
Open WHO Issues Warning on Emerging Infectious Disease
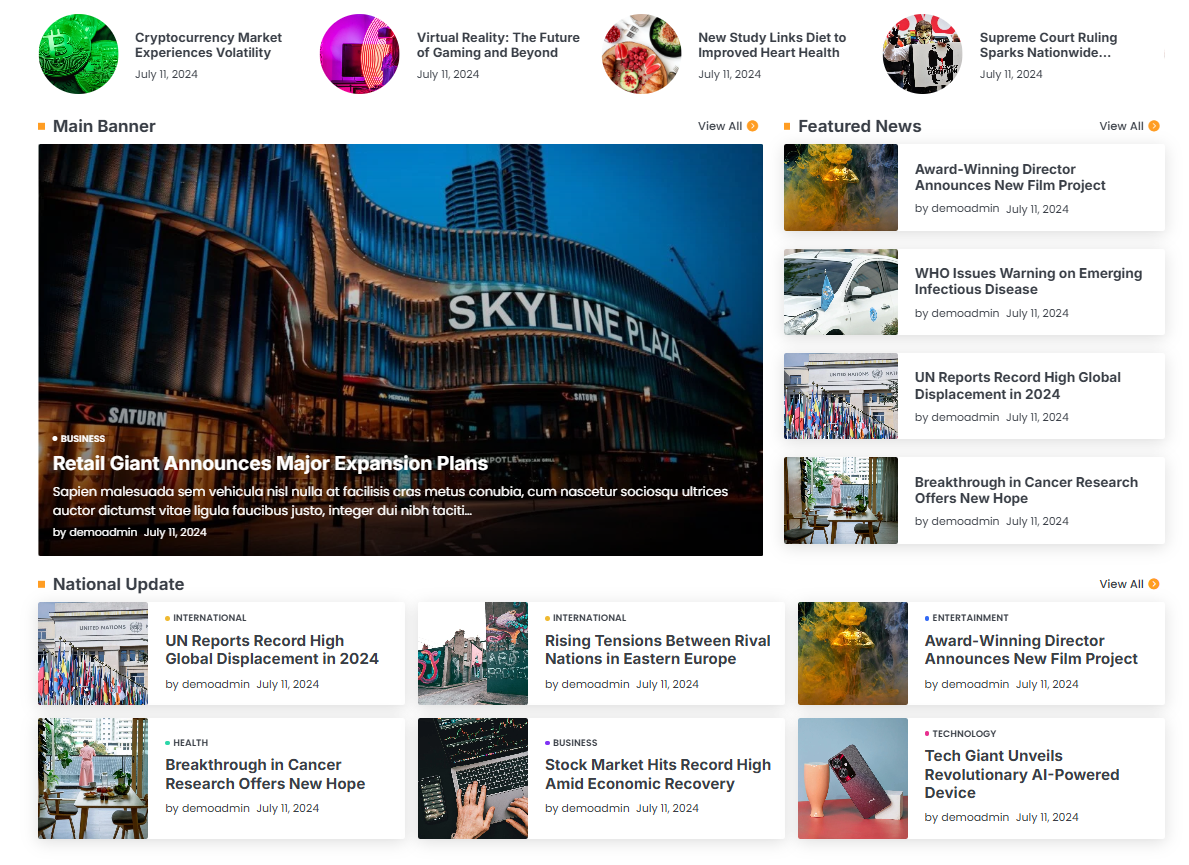coord(1027,281)
